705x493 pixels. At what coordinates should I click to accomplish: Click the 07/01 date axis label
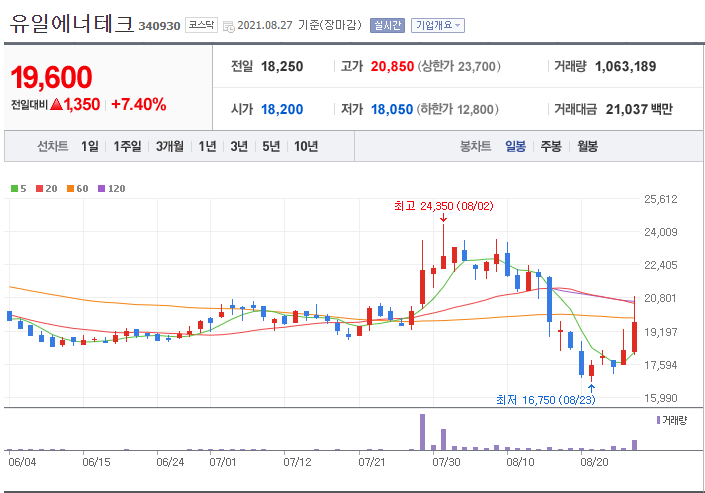(x=223, y=462)
